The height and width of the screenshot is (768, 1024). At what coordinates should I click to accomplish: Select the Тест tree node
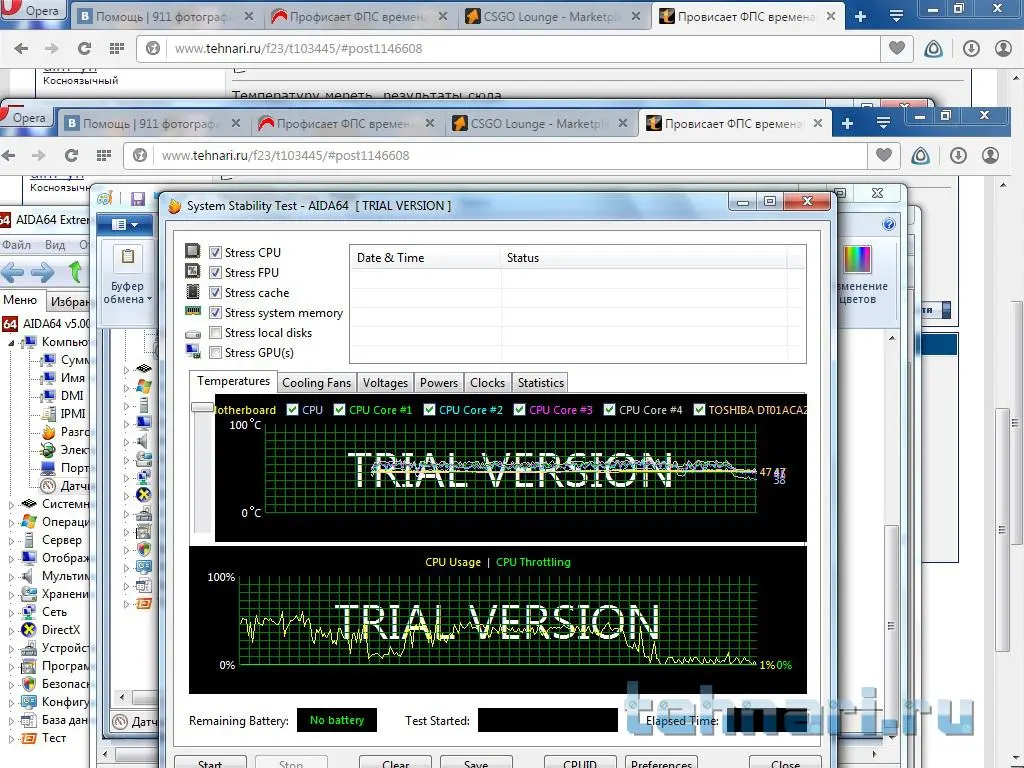click(44, 738)
